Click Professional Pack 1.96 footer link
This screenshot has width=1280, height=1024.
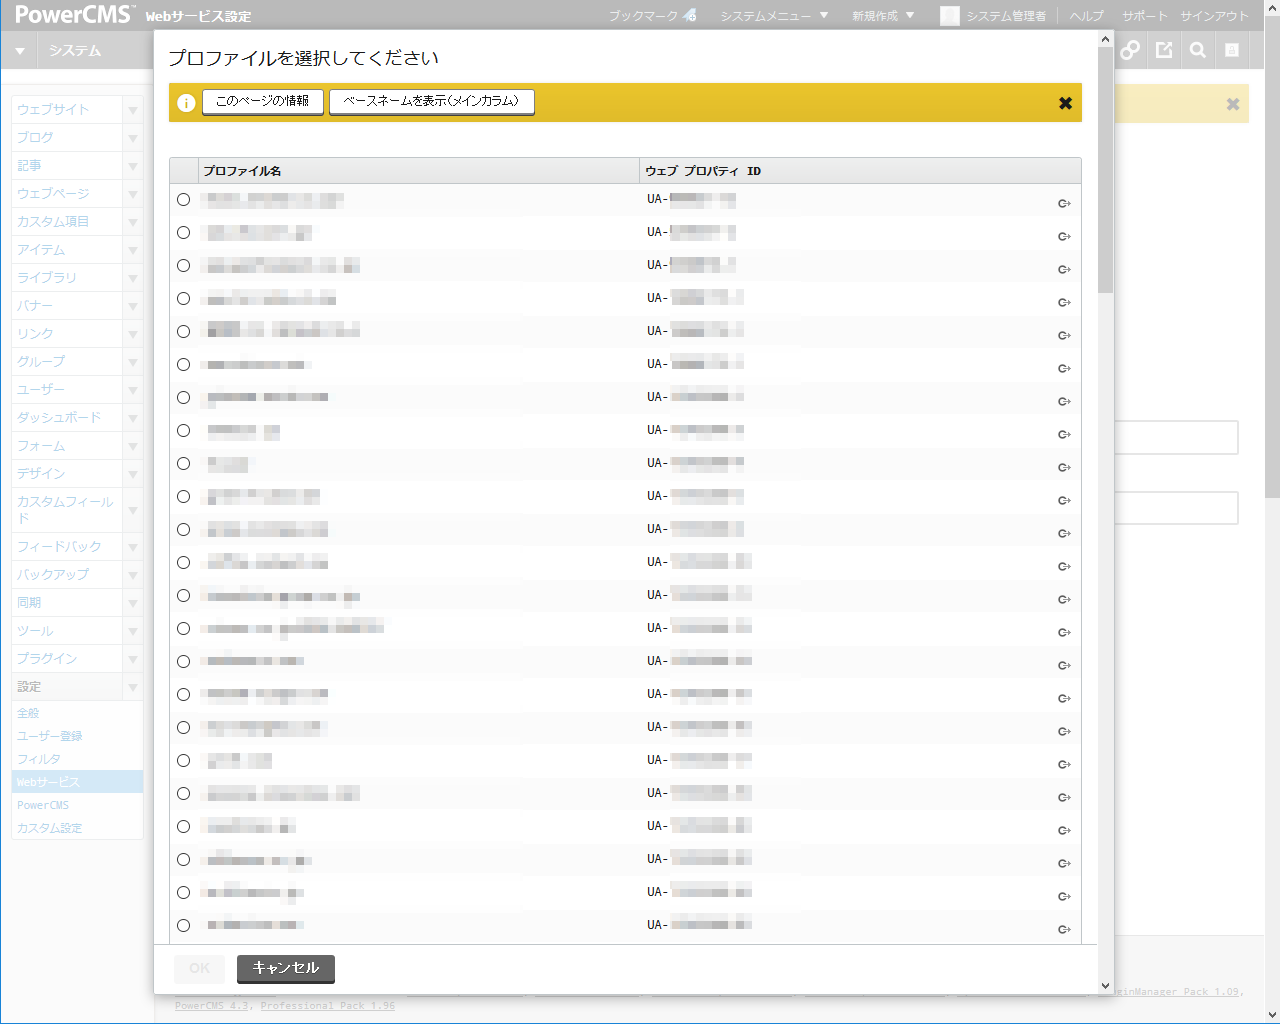coord(327,1006)
